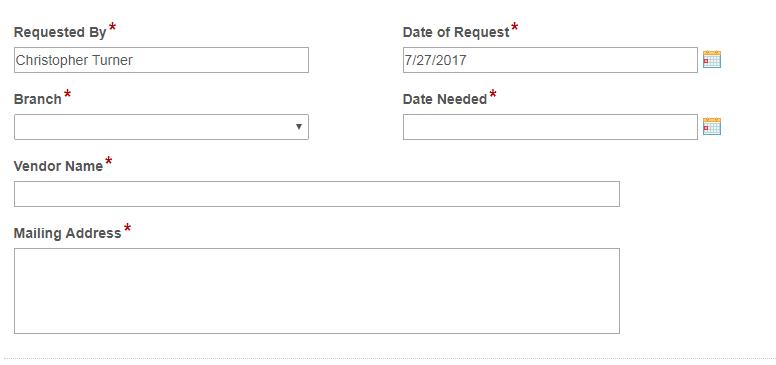Click the Date of Request label

pyautogui.click(x=456, y=33)
